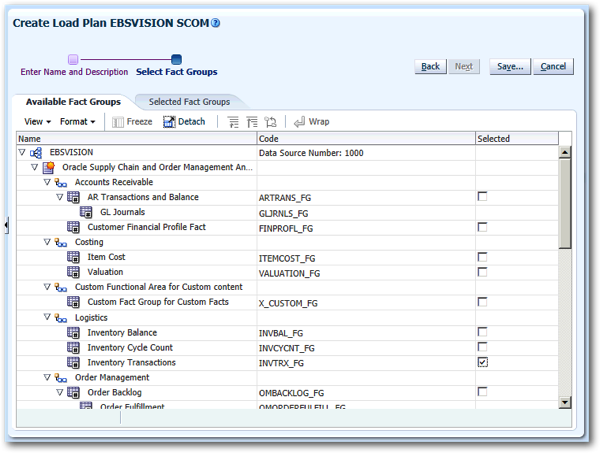Click AR Transactions and Balance icon
Viewport: 600px width, 453px height.
(x=73, y=197)
